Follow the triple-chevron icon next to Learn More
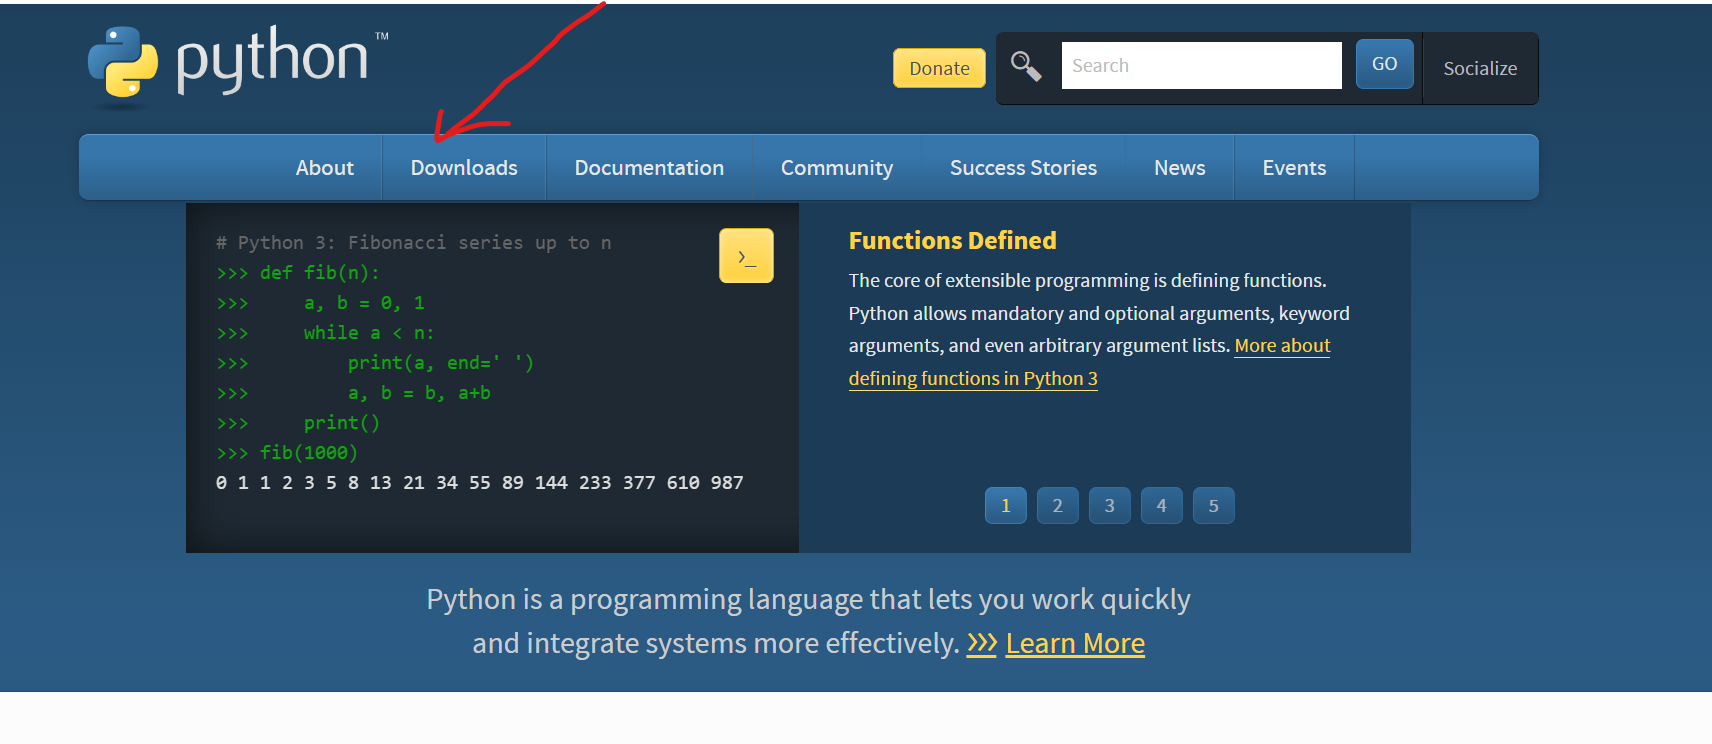Viewport: 1712px width, 744px height. point(981,643)
